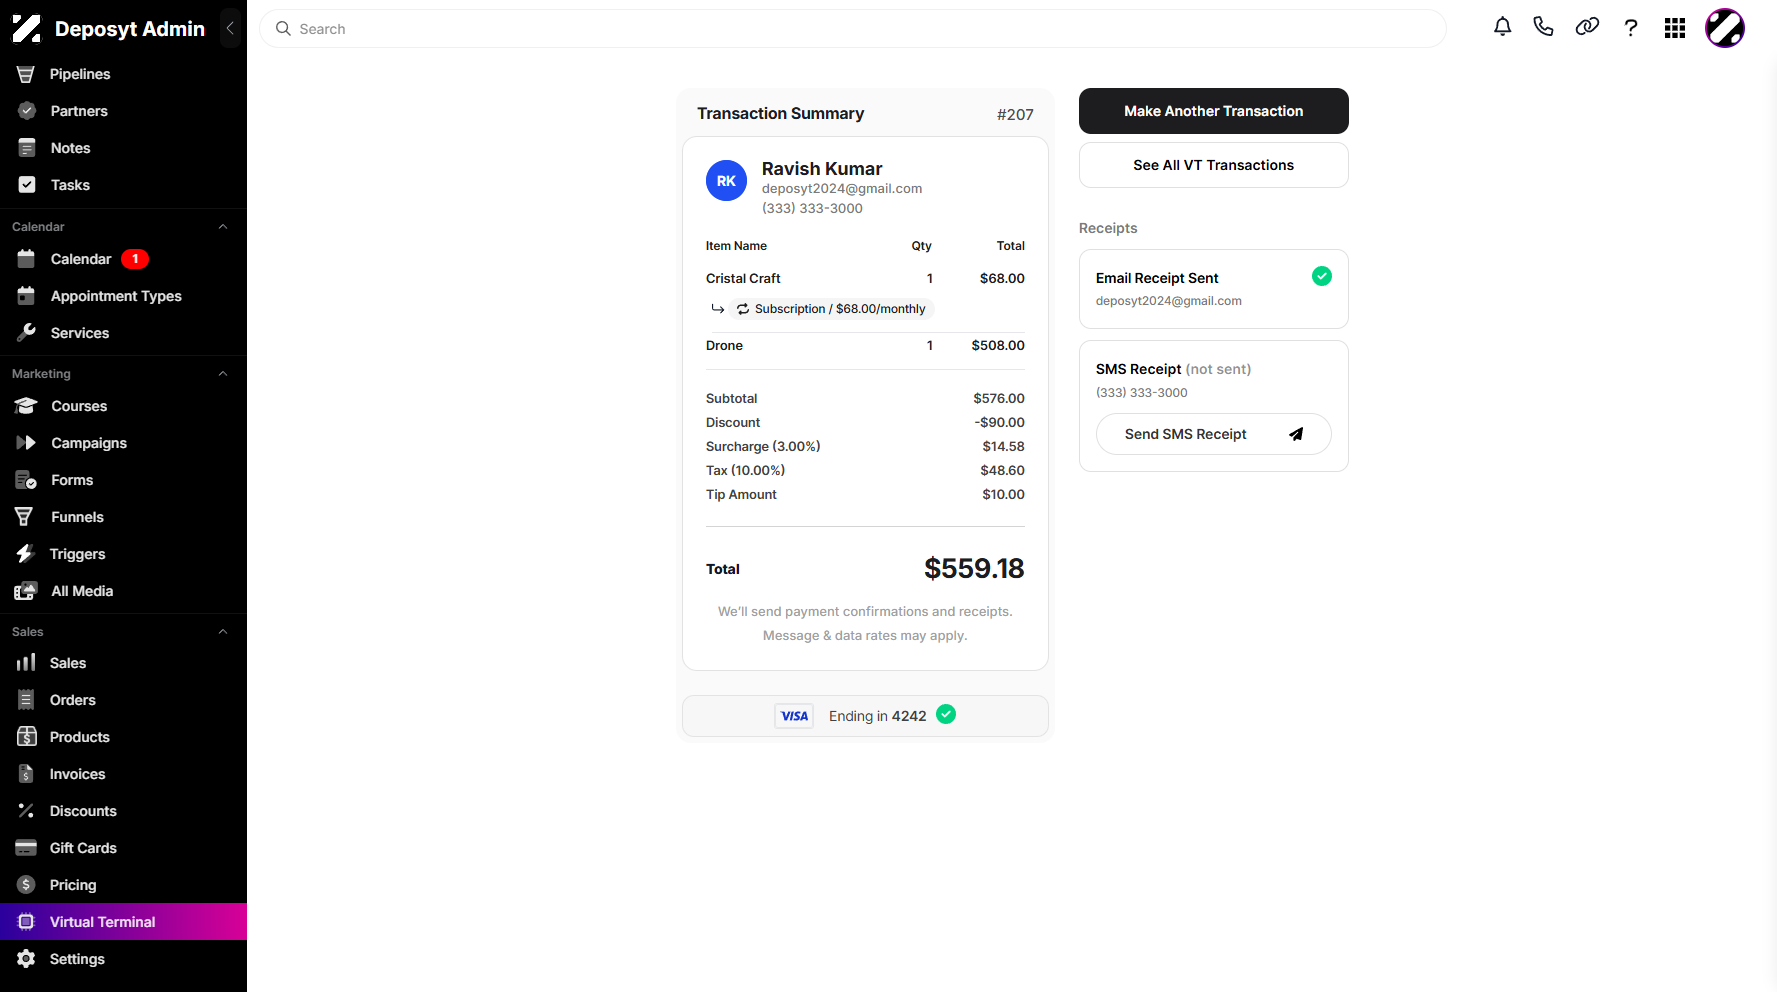Click the search magnifier icon
This screenshot has width=1777, height=992.
(x=283, y=29)
